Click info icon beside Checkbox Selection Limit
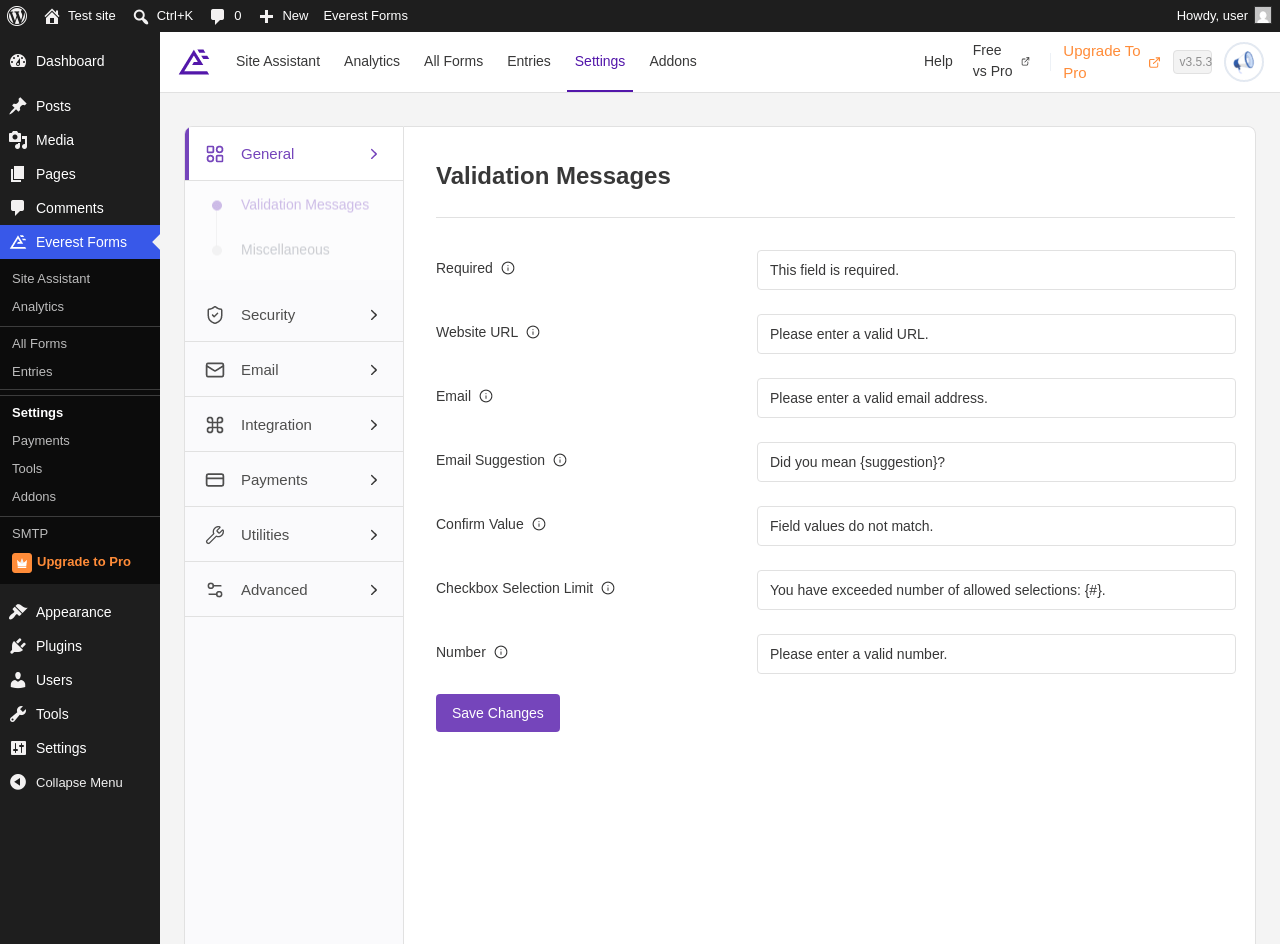 [x=608, y=588]
